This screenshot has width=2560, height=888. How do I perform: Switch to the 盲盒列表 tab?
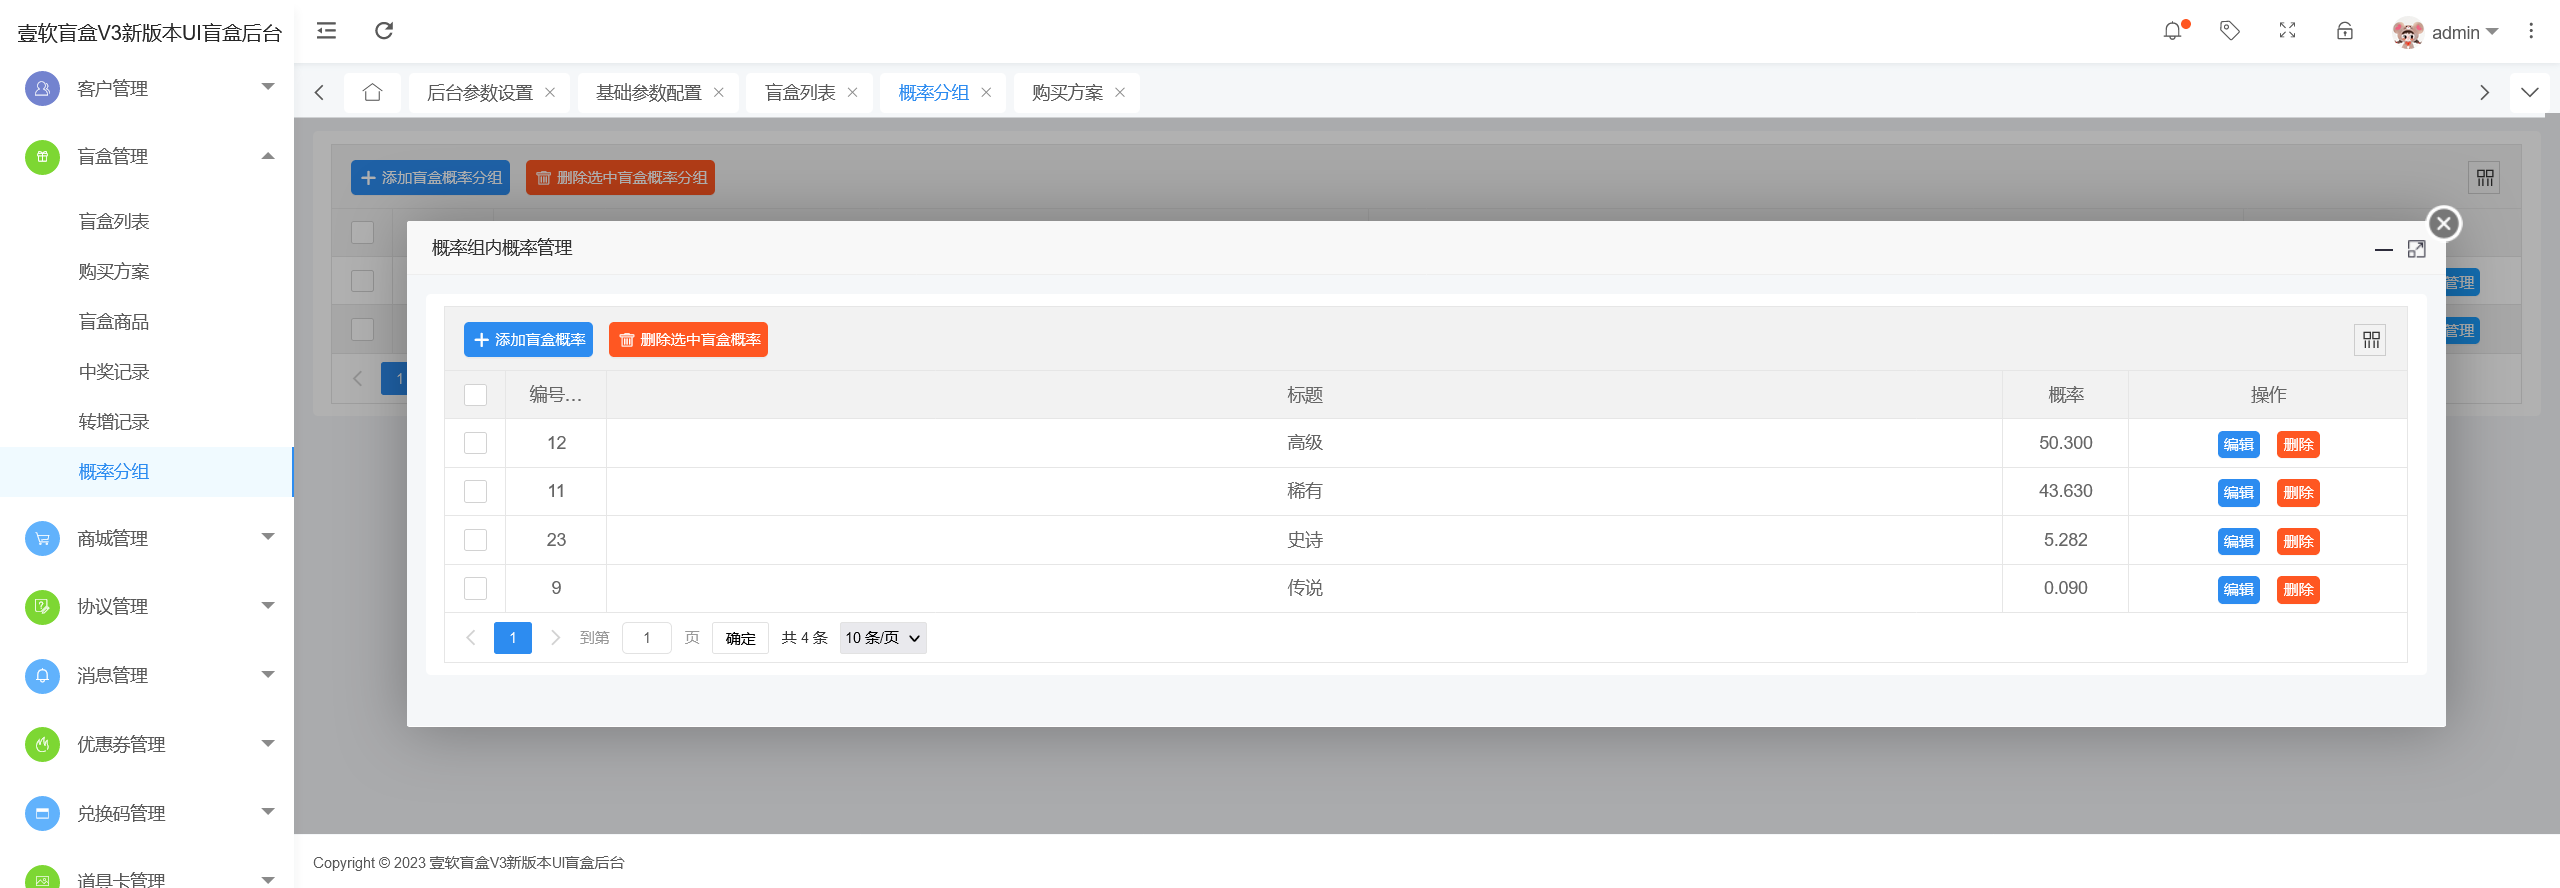point(799,93)
